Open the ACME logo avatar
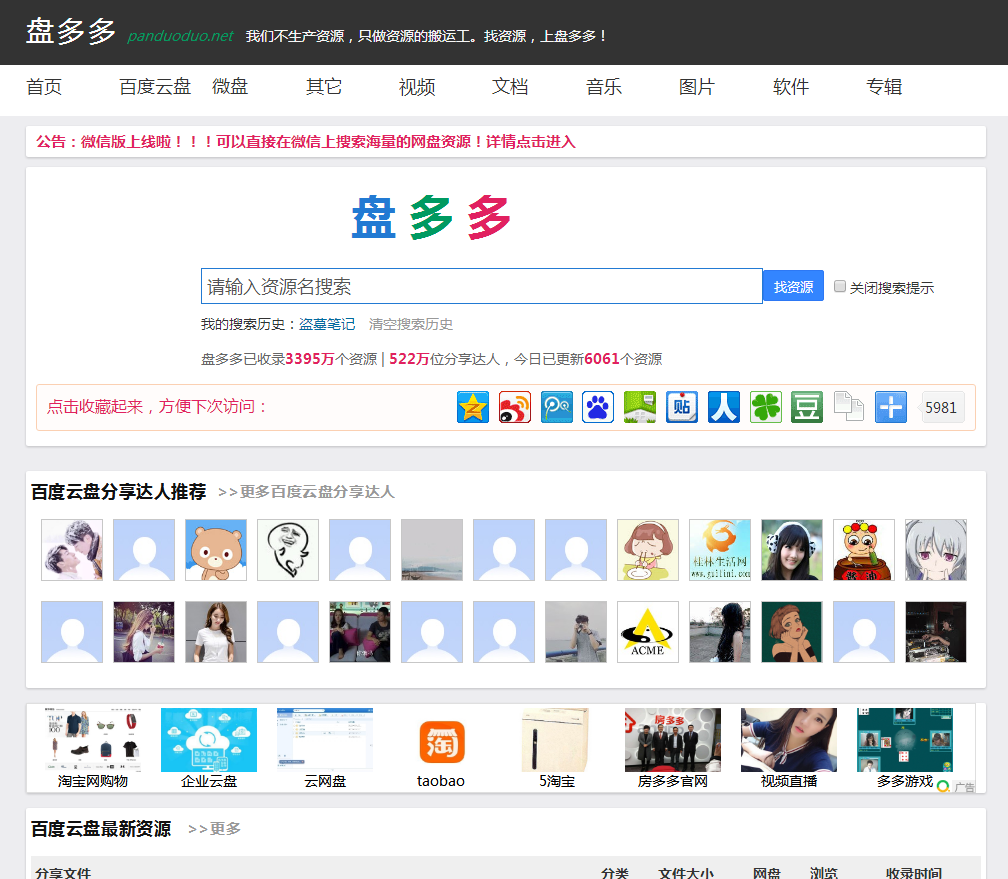The width and height of the screenshot is (1008, 879). click(x=648, y=632)
